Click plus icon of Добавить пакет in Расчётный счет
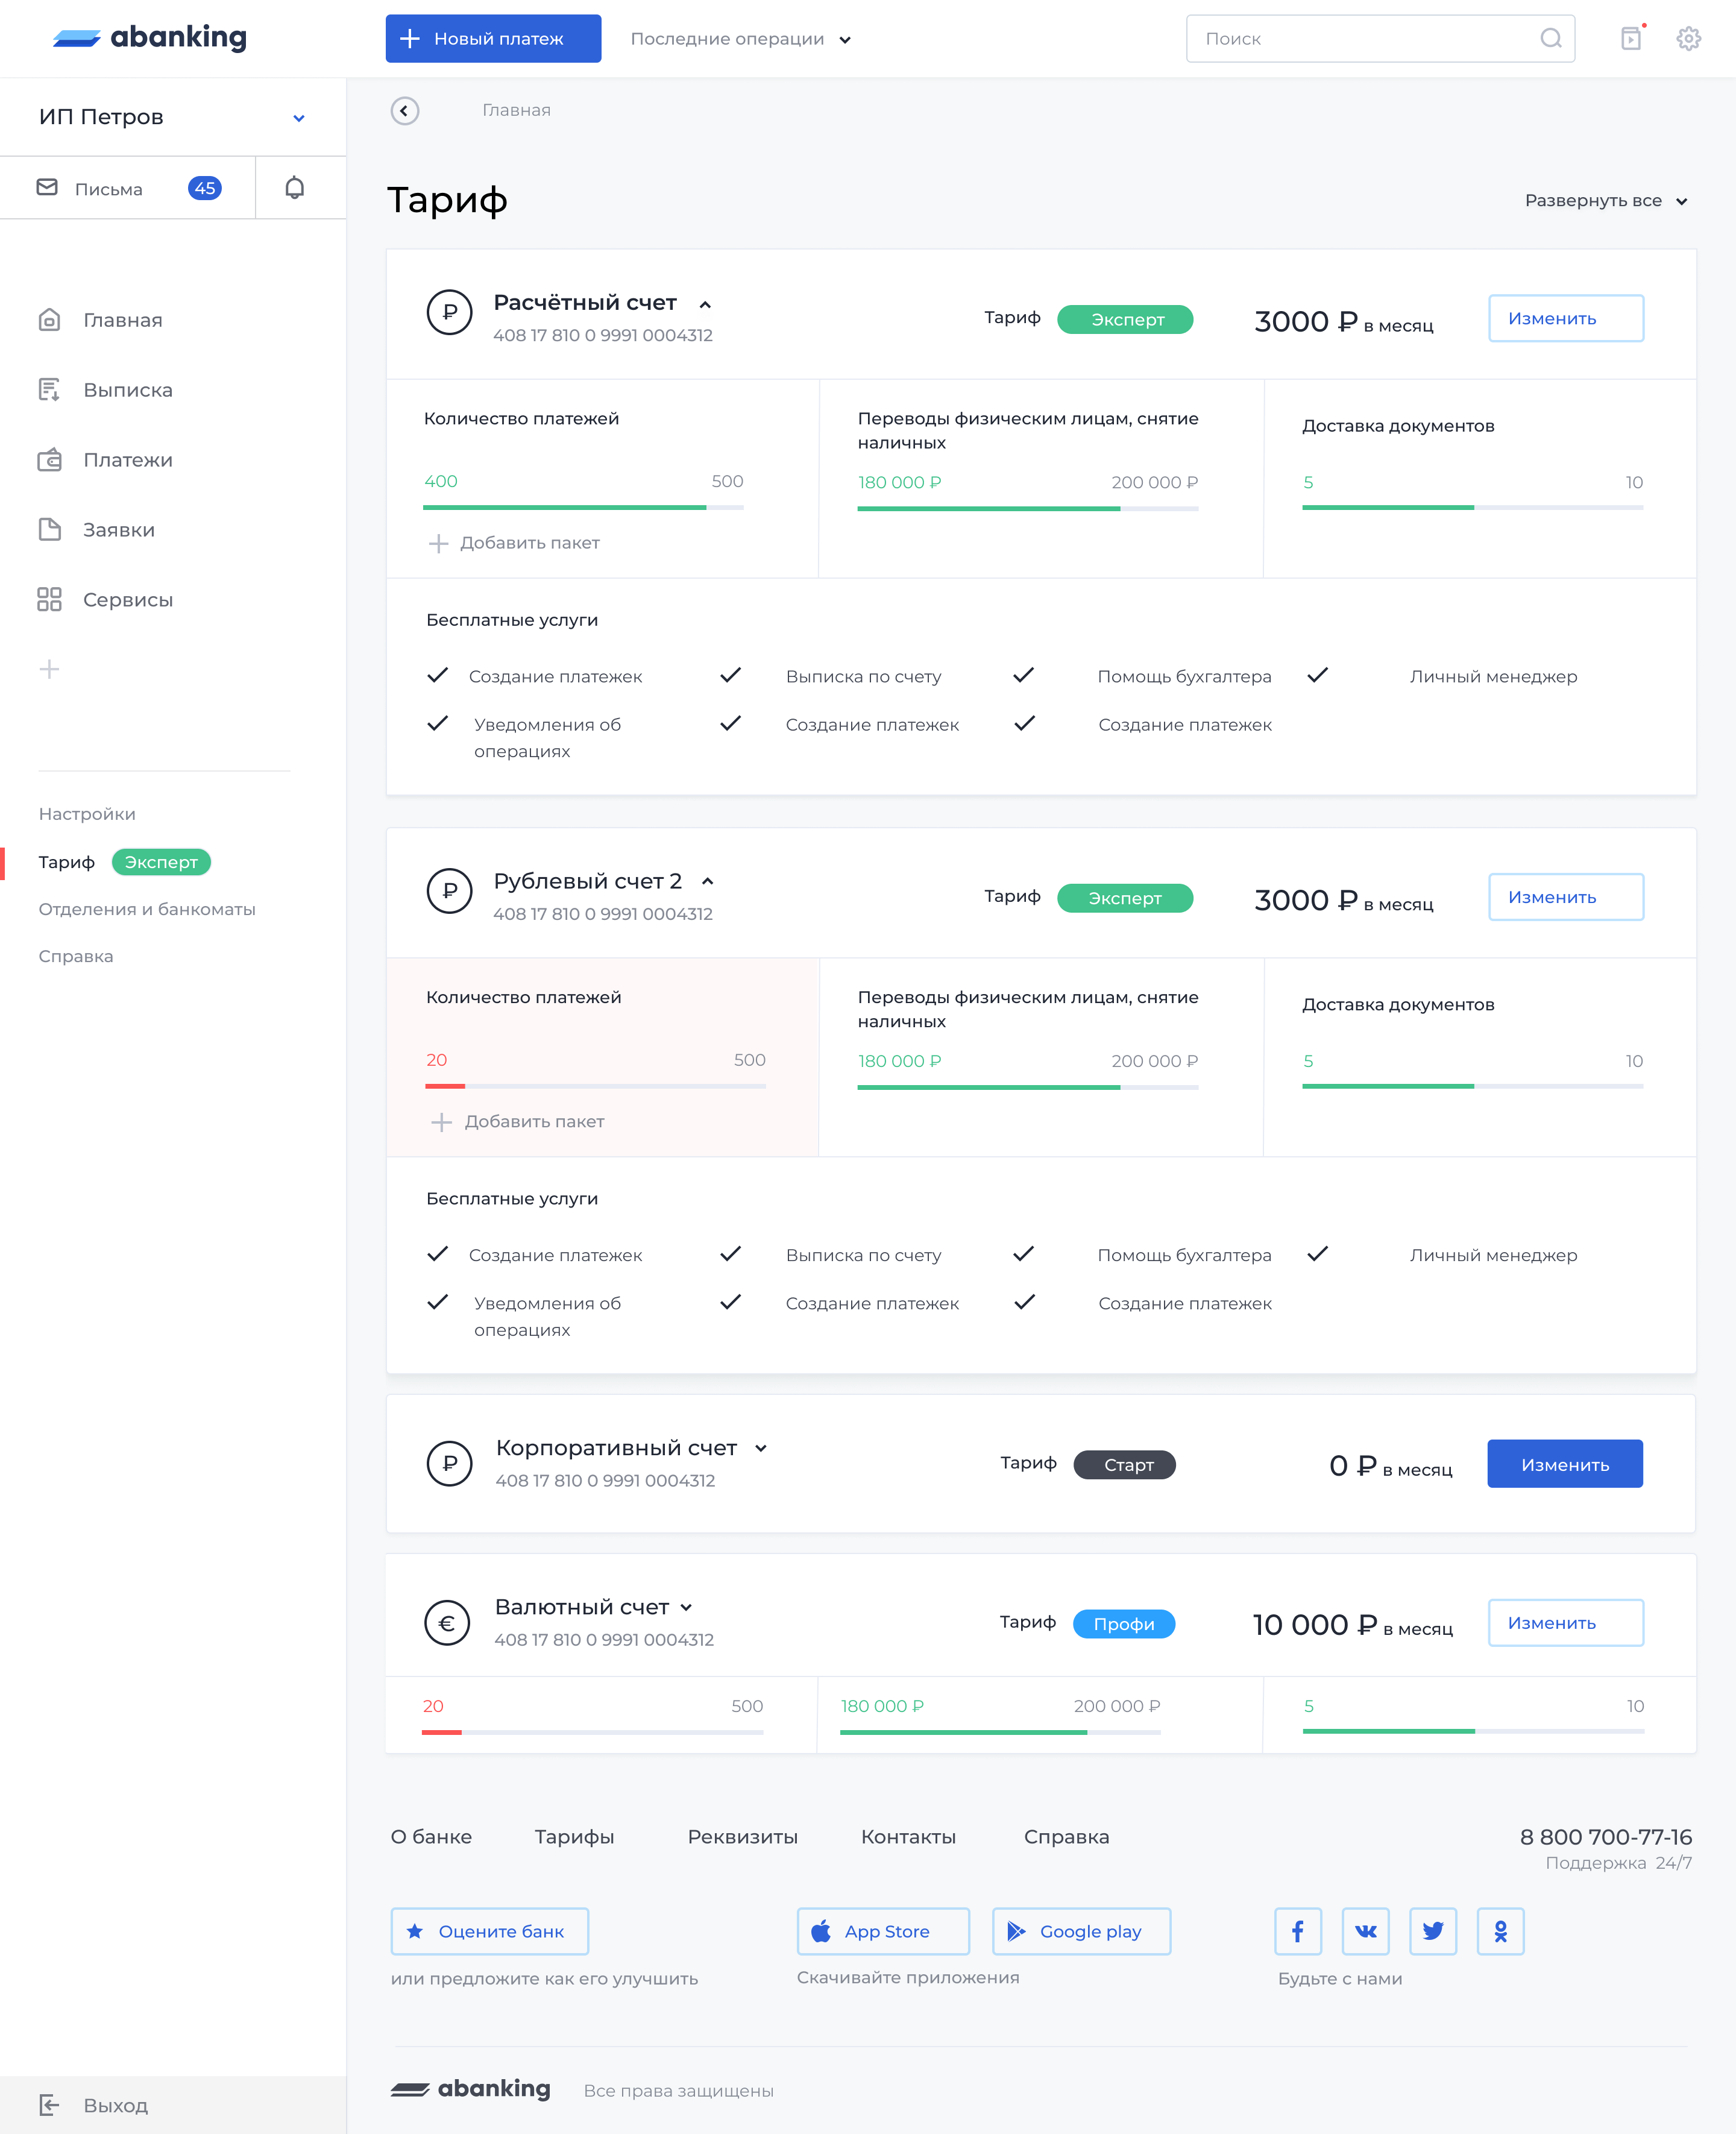This screenshot has height=2134, width=1736. 438,543
